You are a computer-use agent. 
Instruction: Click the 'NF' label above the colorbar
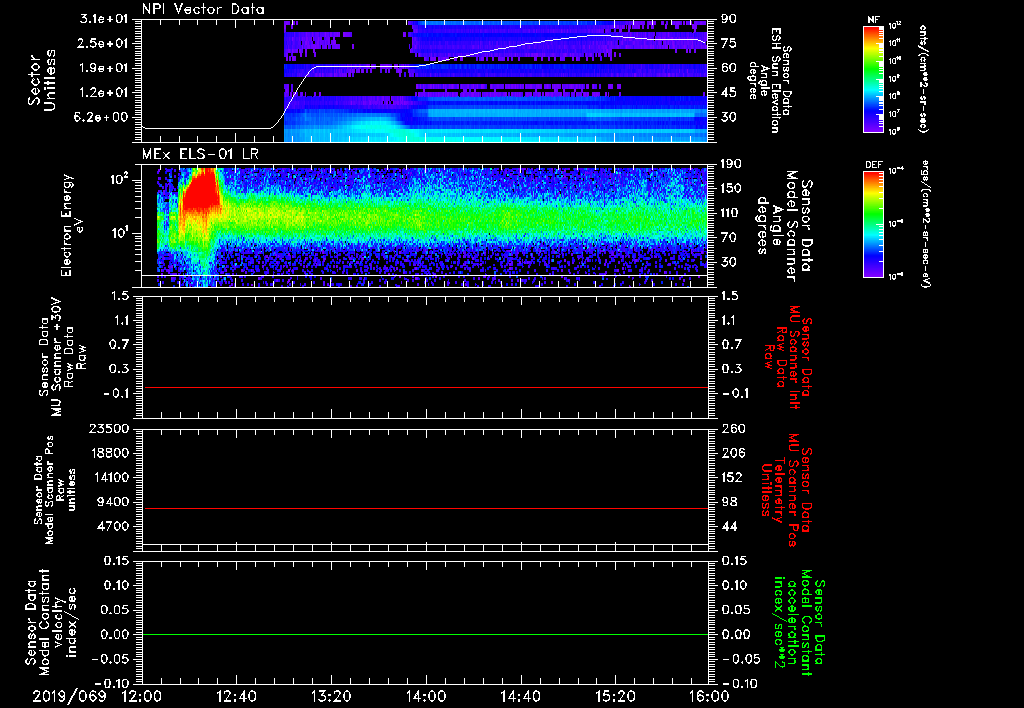point(873,20)
